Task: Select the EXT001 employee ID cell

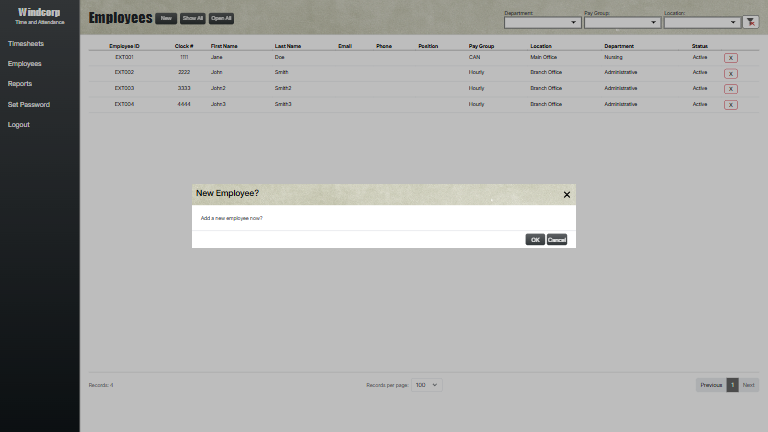Action: pos(124,57)
